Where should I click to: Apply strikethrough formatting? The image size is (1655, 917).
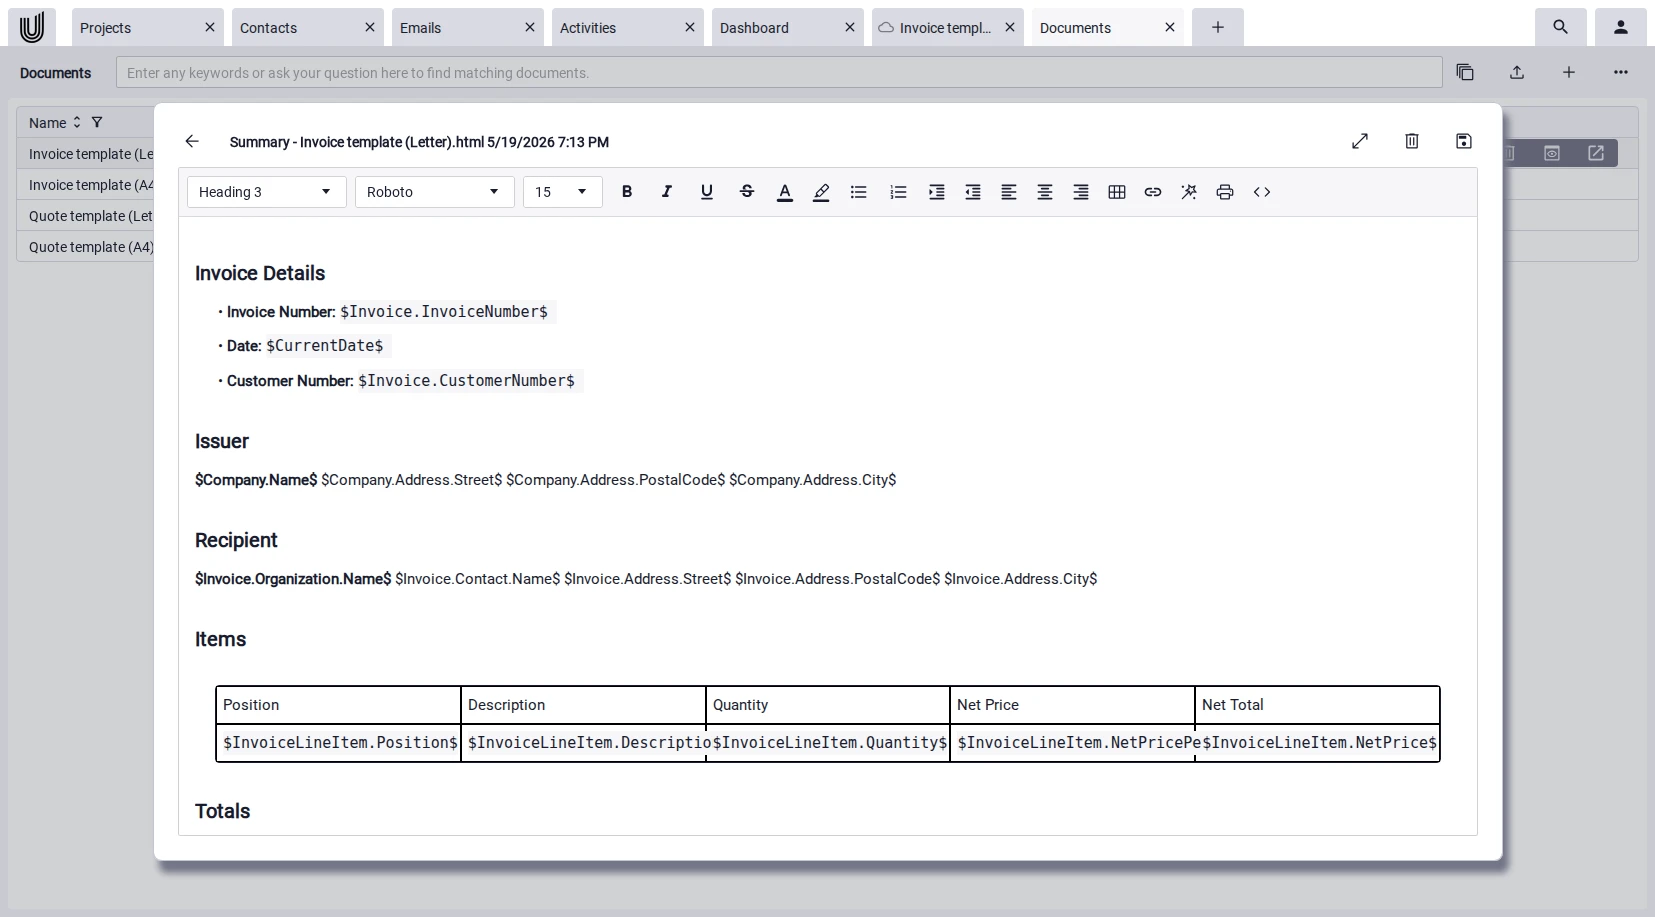coord(747,192)
